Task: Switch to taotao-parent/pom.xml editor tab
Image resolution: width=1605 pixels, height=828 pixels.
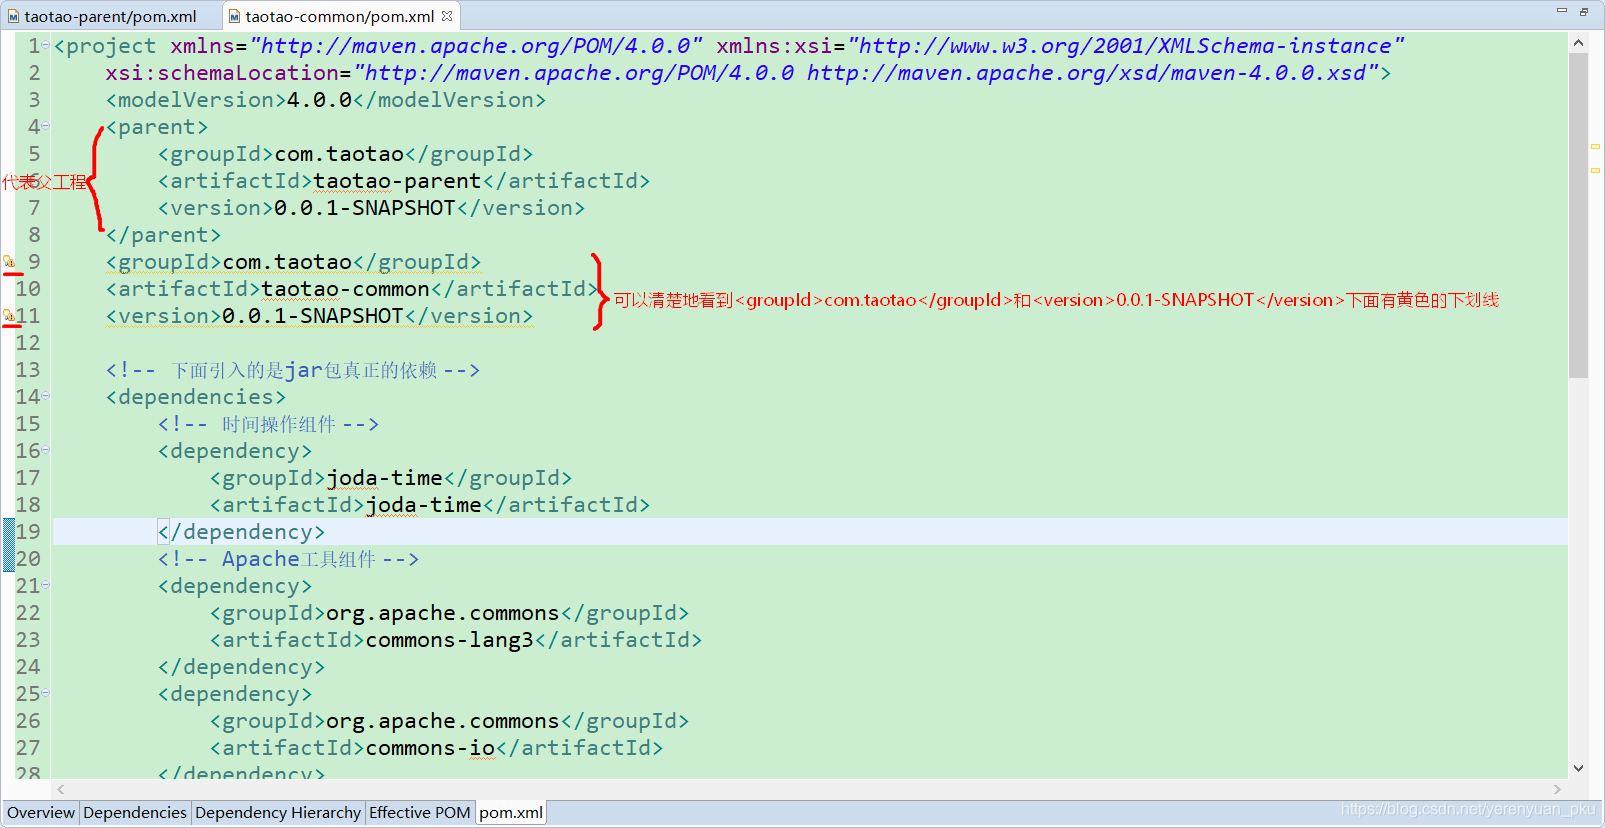Action: click(x=102, y=16)
